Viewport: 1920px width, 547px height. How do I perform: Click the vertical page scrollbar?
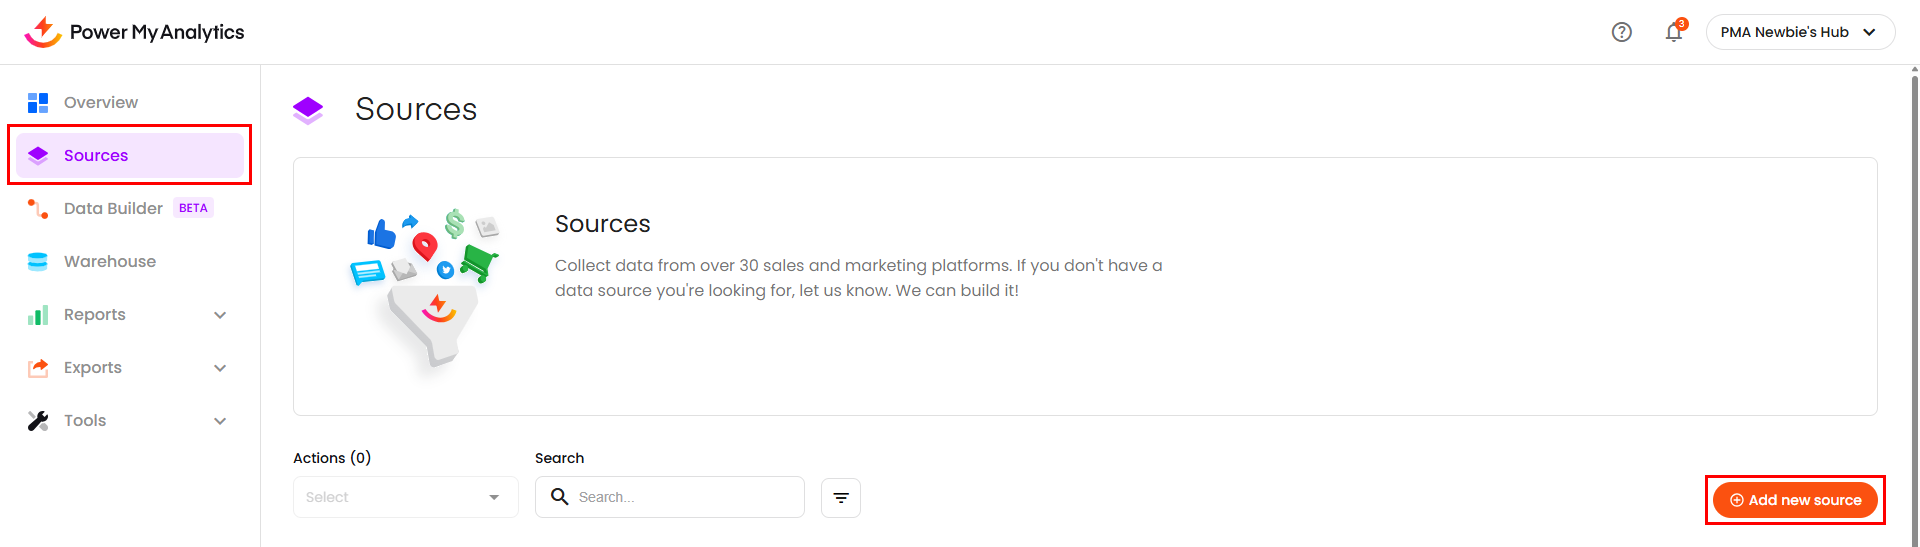(1914, 300)
